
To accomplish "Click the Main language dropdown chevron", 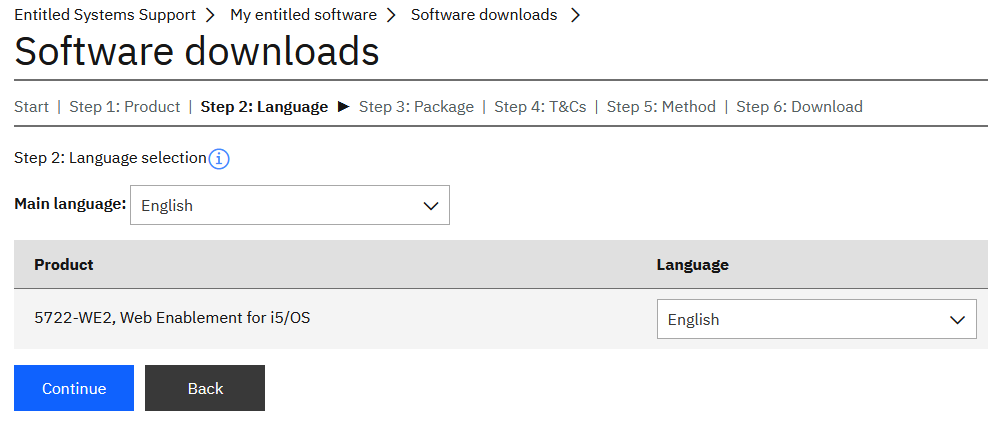I will [431, 205].
